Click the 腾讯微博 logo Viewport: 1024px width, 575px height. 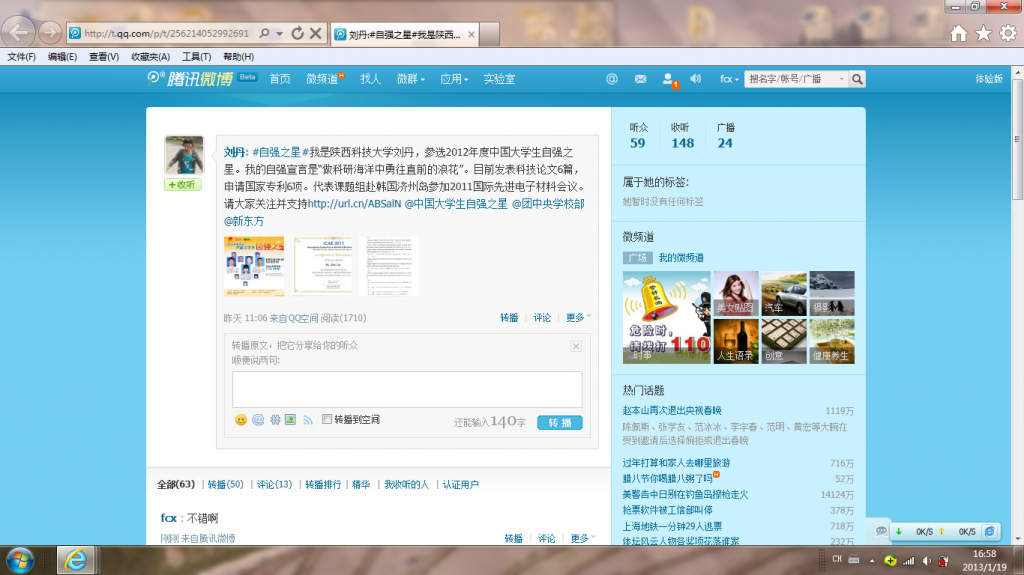(190, 79)
